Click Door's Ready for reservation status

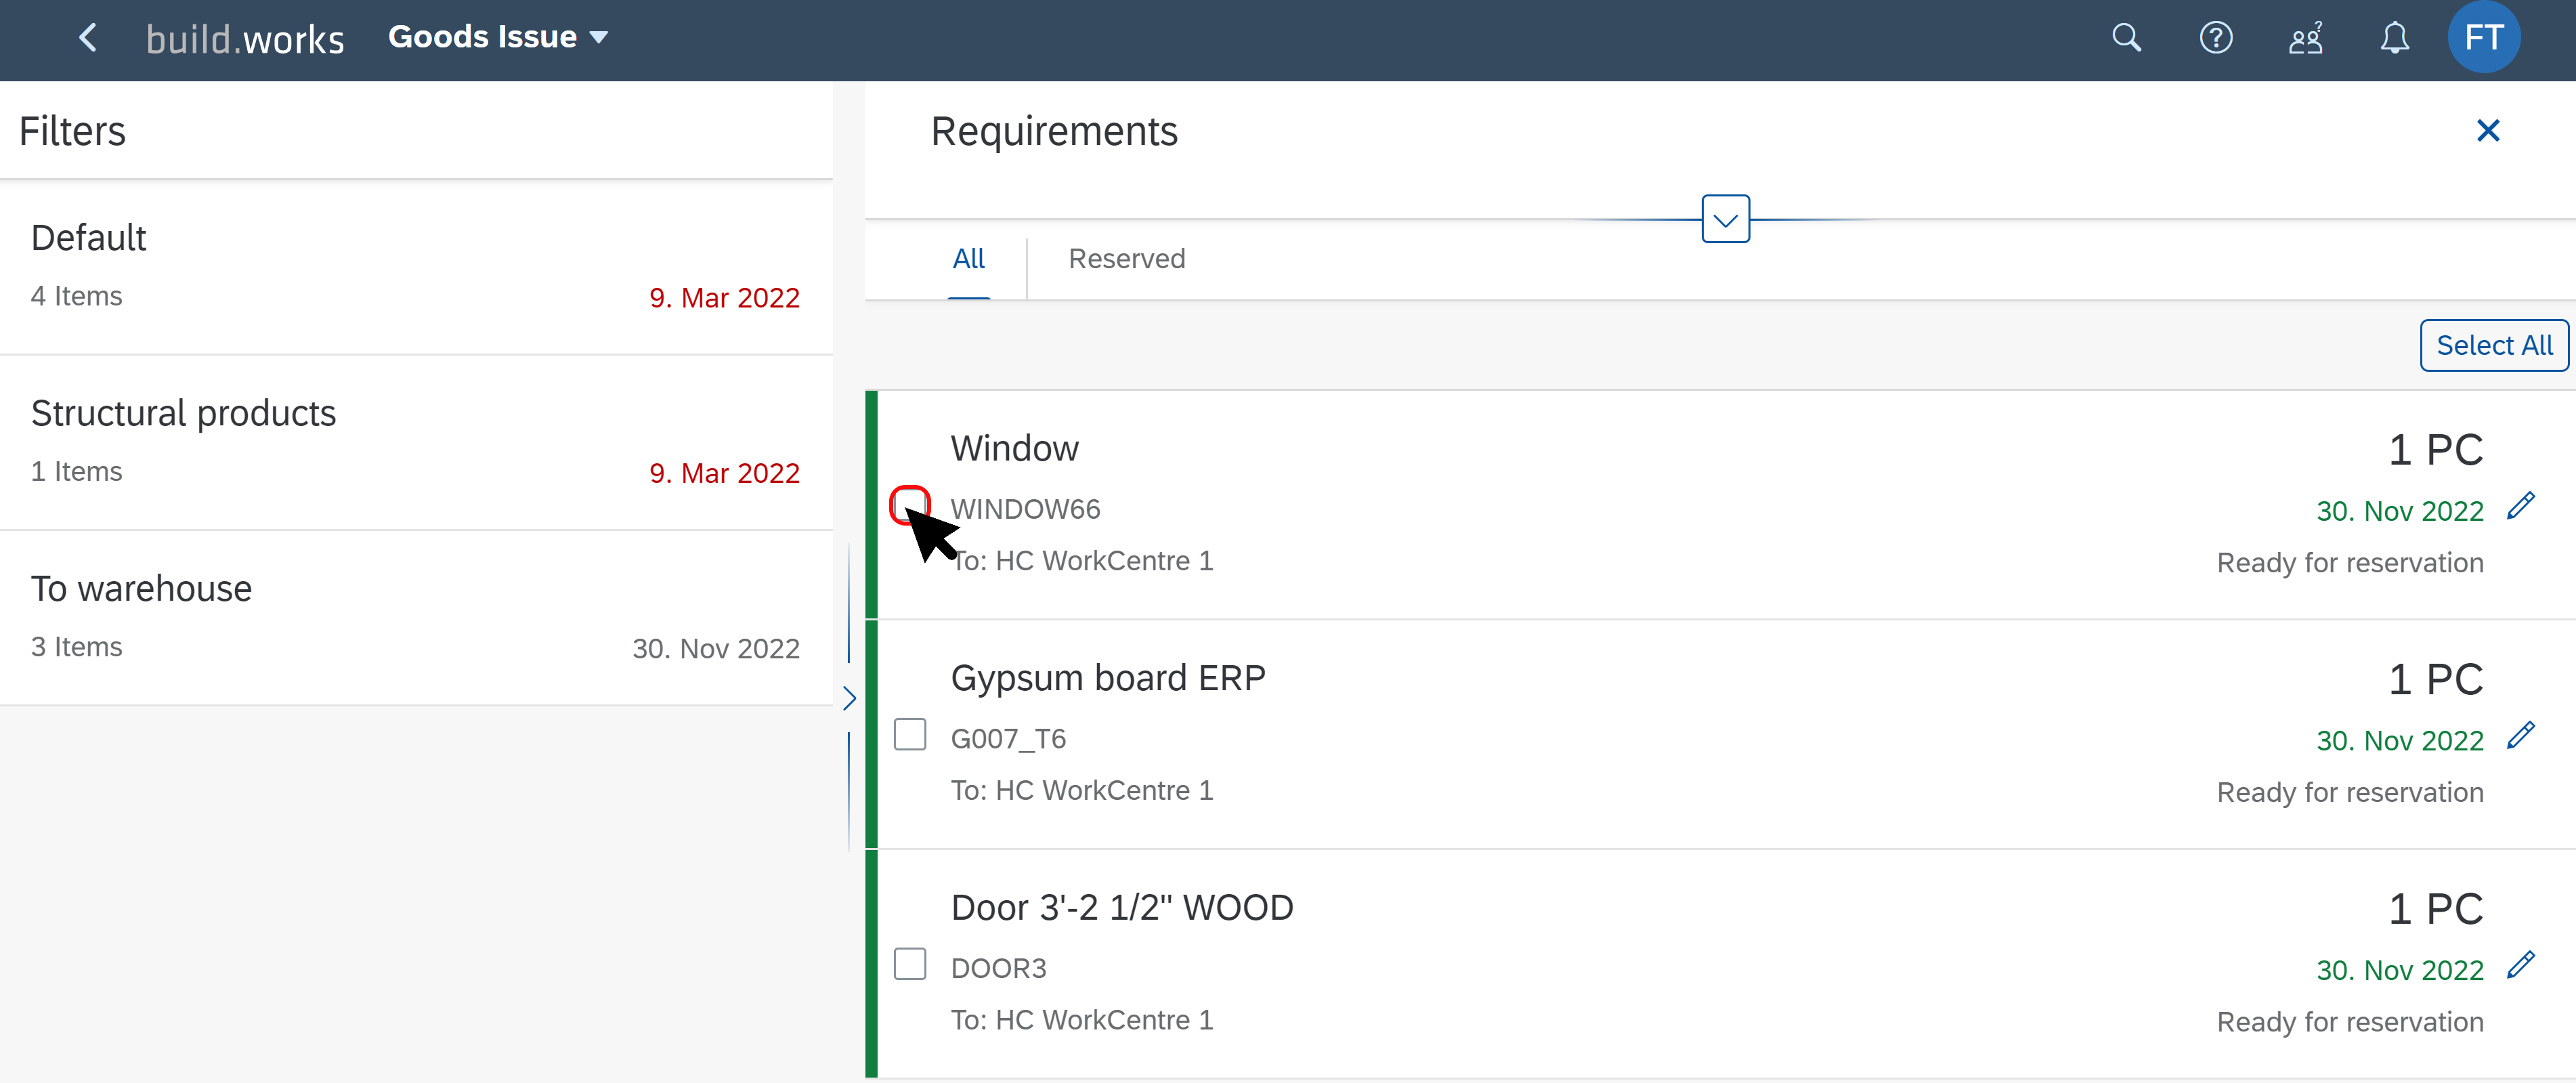point(2350,1023)
